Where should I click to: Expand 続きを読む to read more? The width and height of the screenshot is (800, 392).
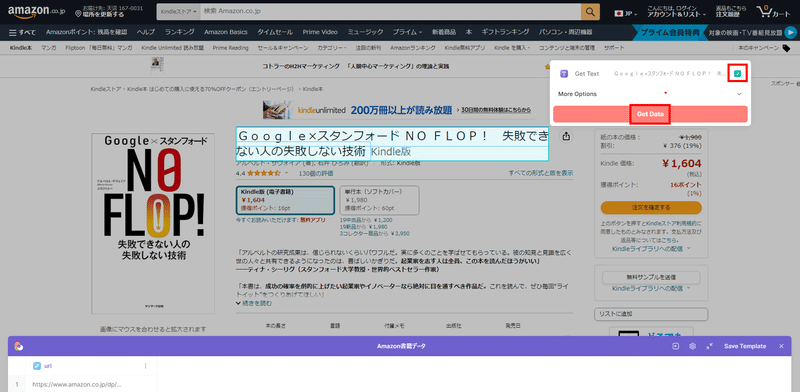click(x=254, y=303)
